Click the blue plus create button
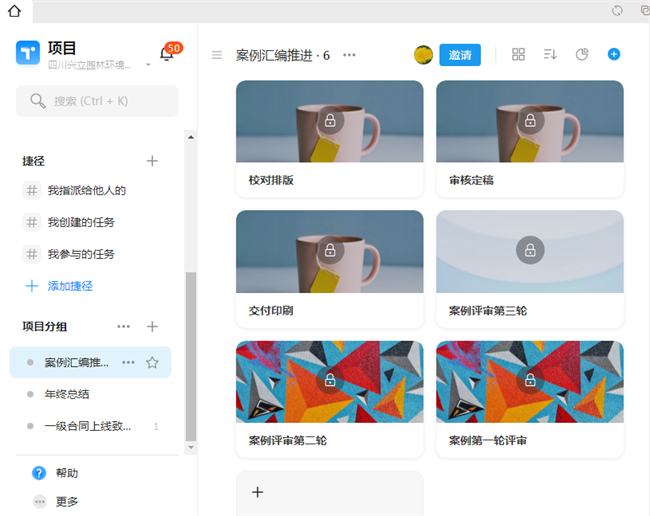 pyautogui.click(x=614, y=54)
